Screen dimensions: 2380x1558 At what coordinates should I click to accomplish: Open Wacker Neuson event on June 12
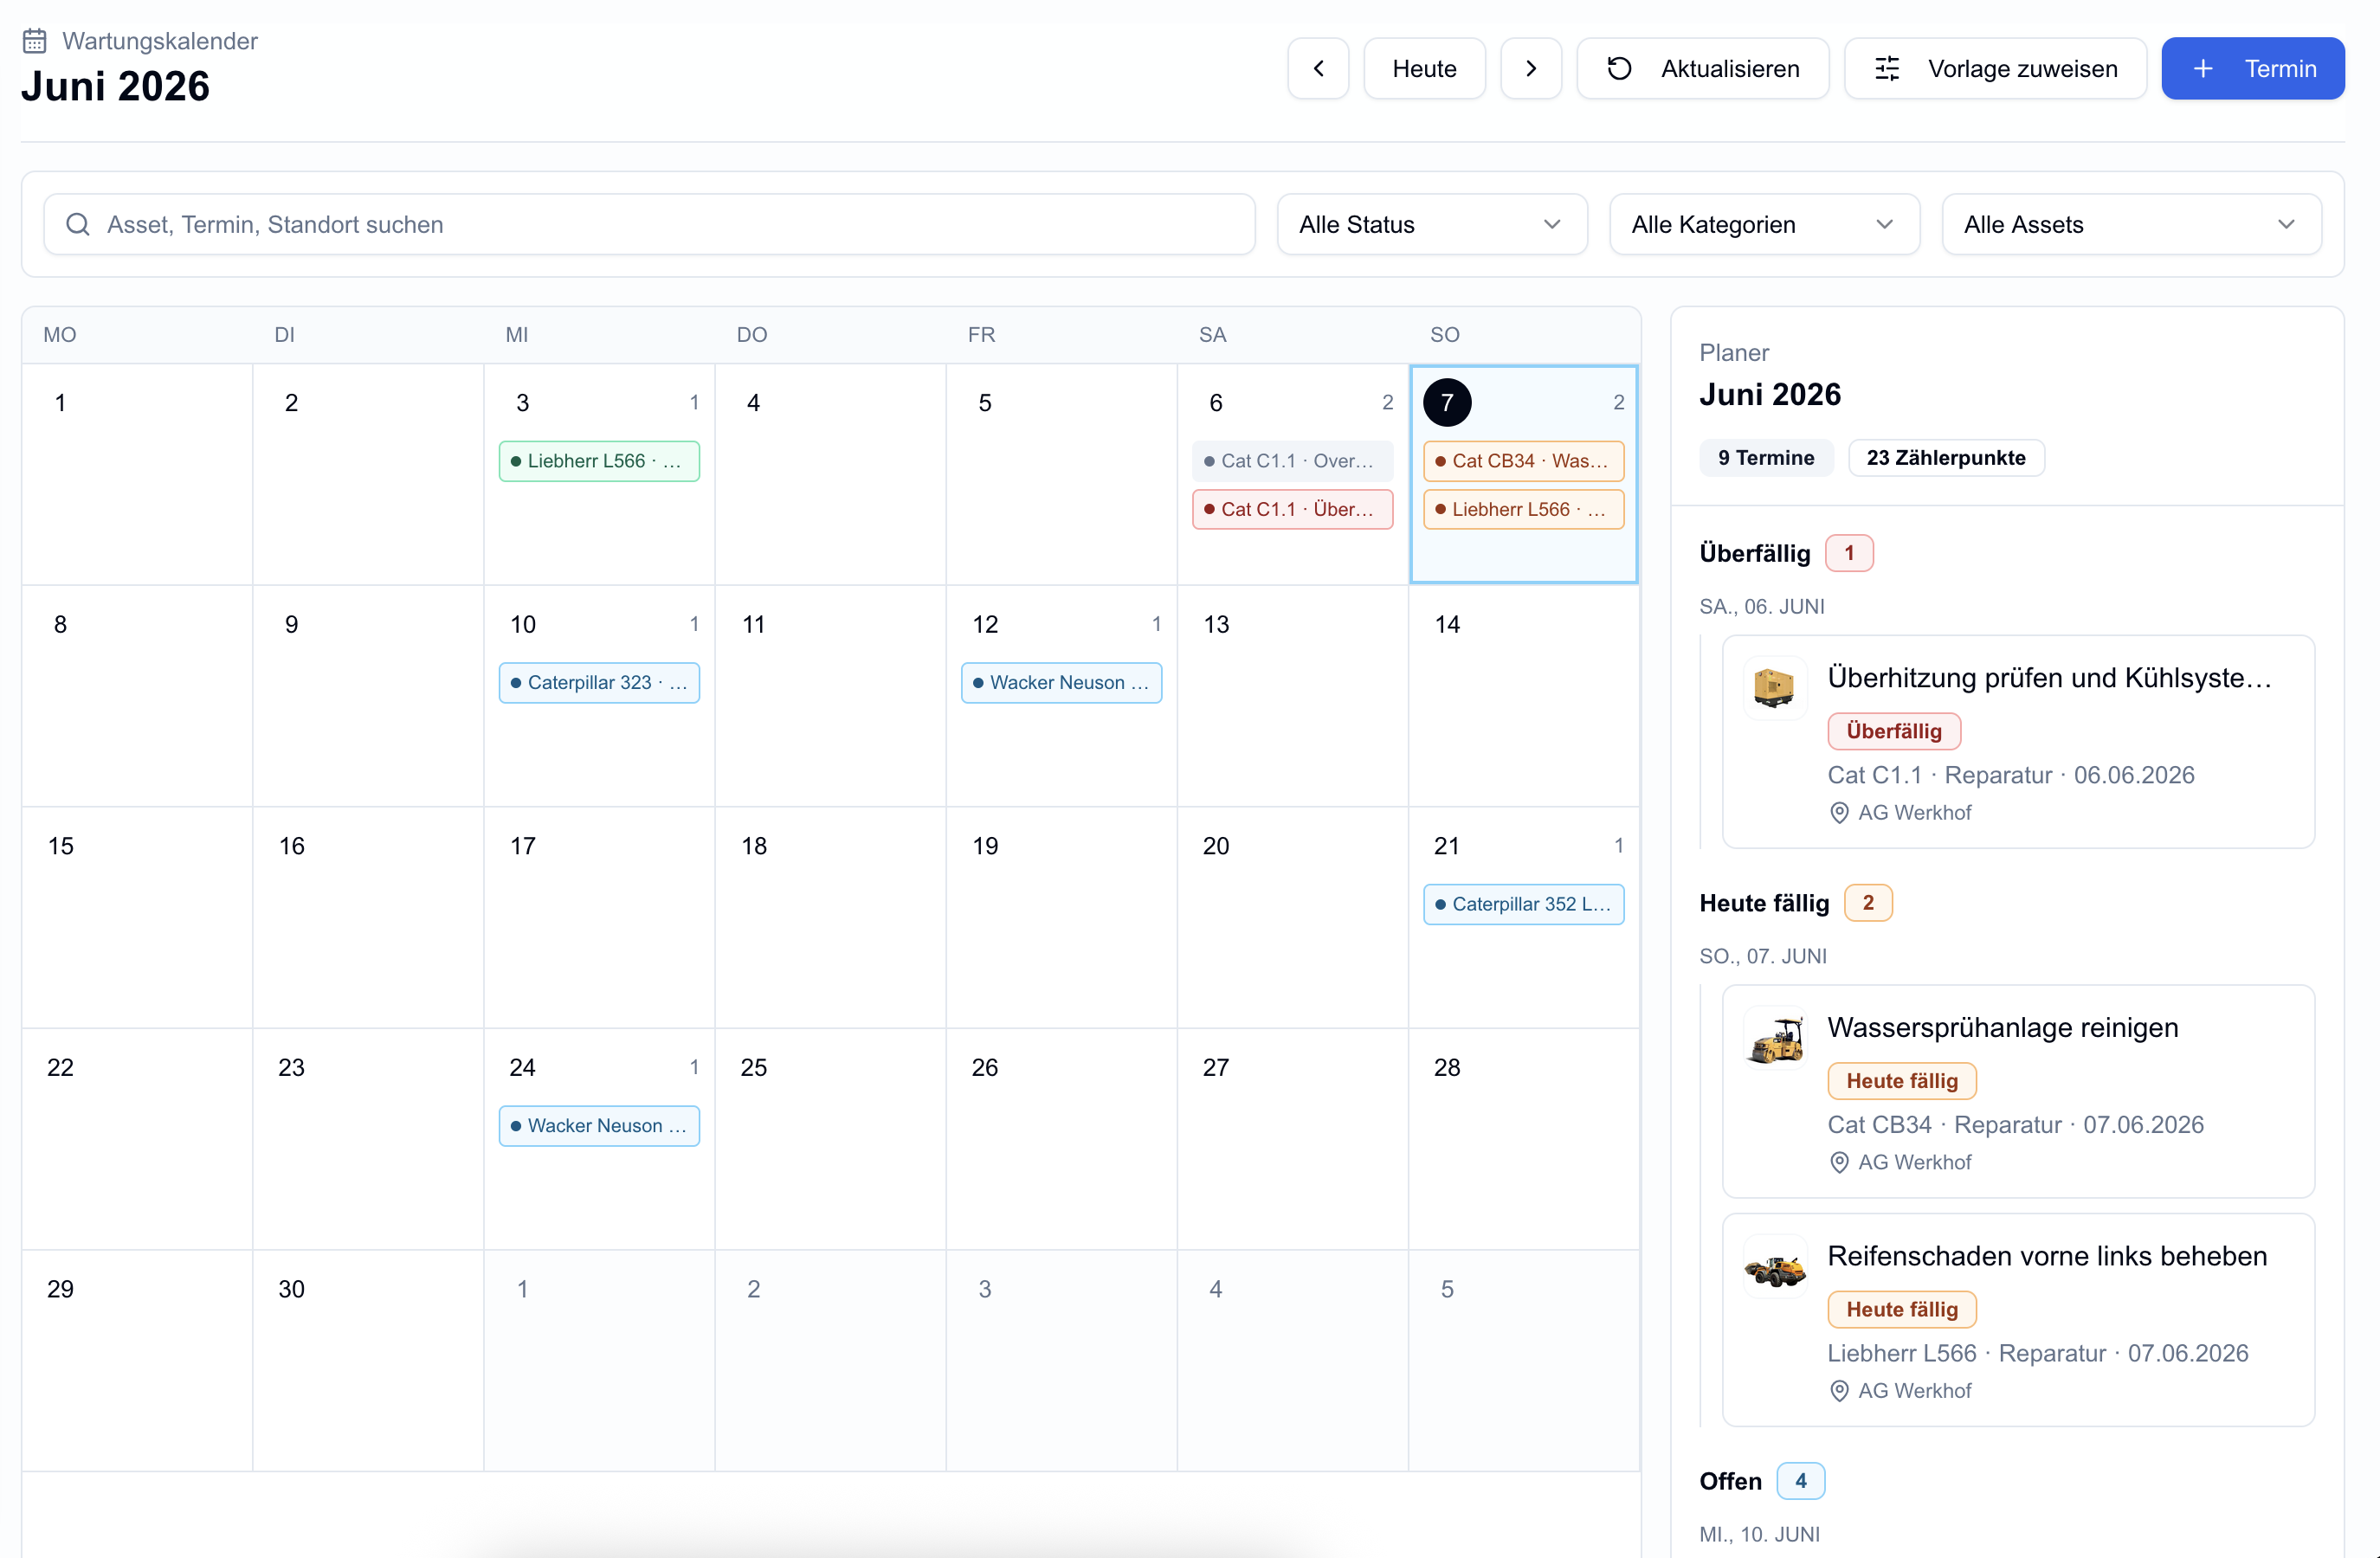click(1061, 683)
